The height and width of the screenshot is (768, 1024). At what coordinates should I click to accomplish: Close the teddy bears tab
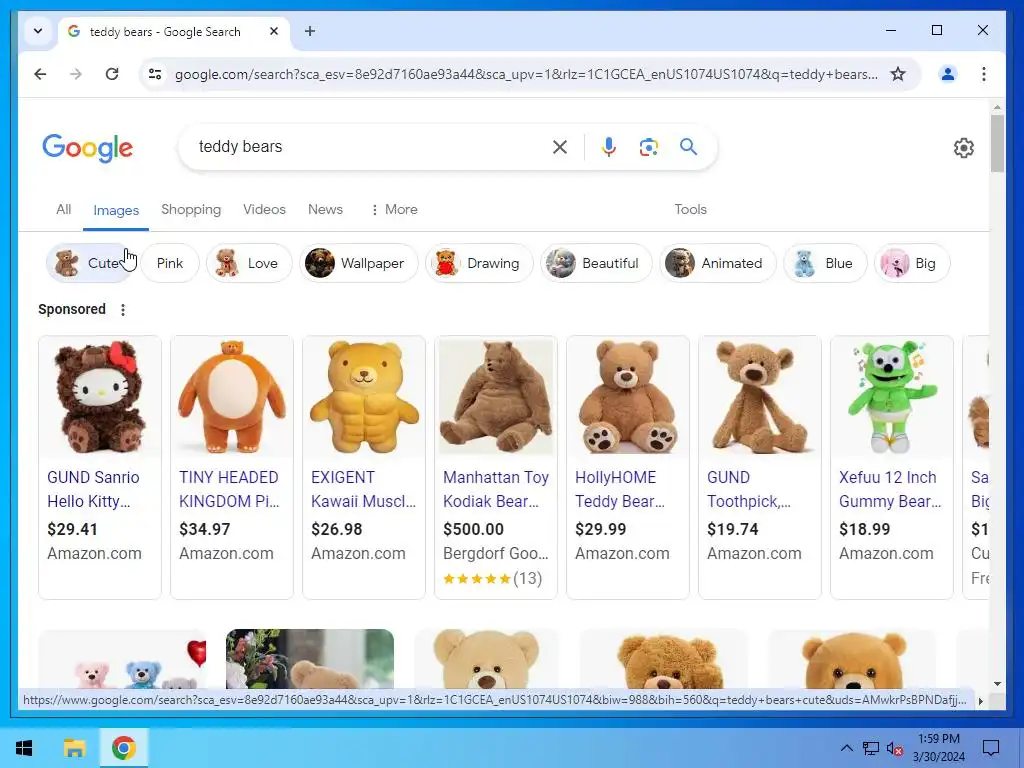point(274,31)
